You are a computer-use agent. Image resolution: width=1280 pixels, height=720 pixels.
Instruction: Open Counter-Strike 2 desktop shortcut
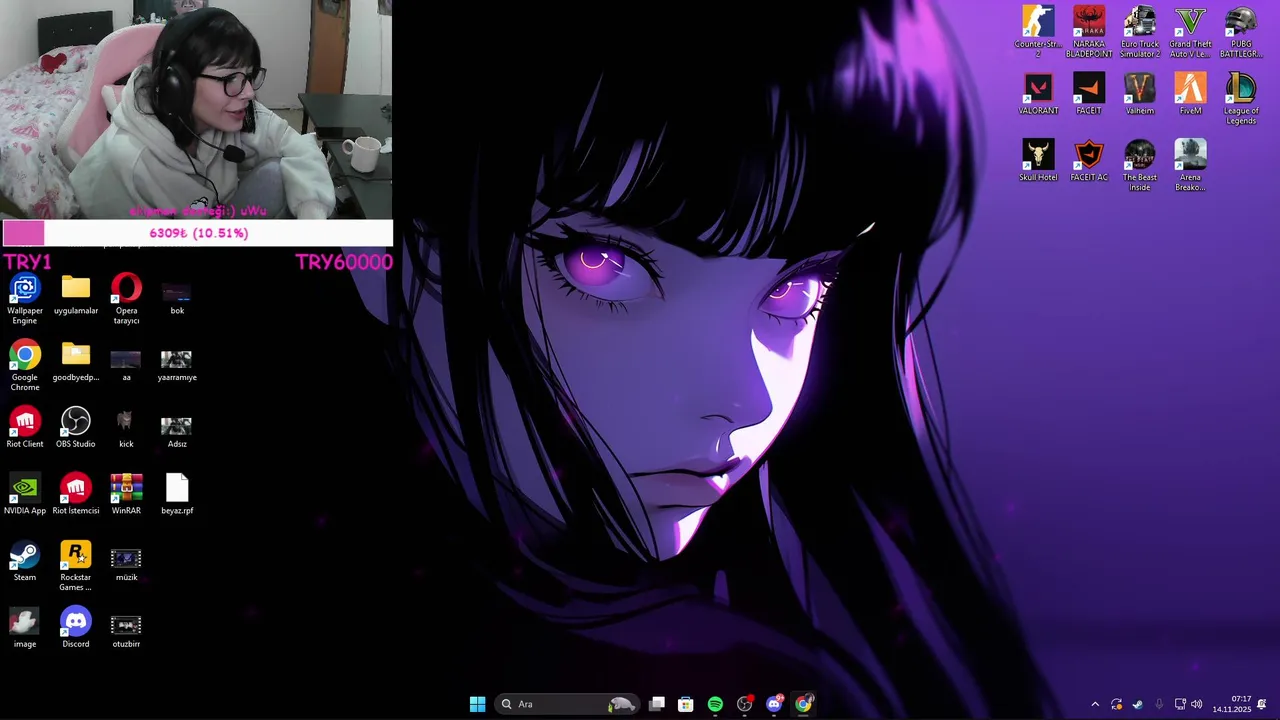point(1038,31)
